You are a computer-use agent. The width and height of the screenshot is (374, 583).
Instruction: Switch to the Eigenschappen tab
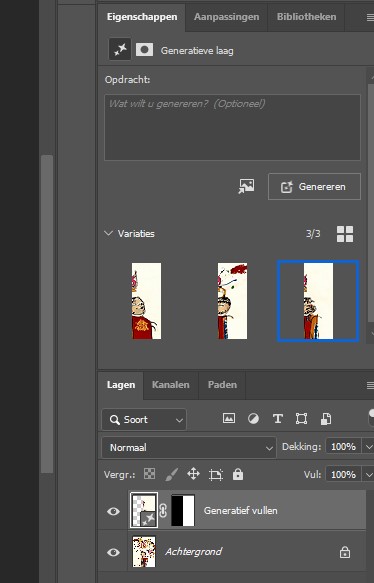pos(142,17)
